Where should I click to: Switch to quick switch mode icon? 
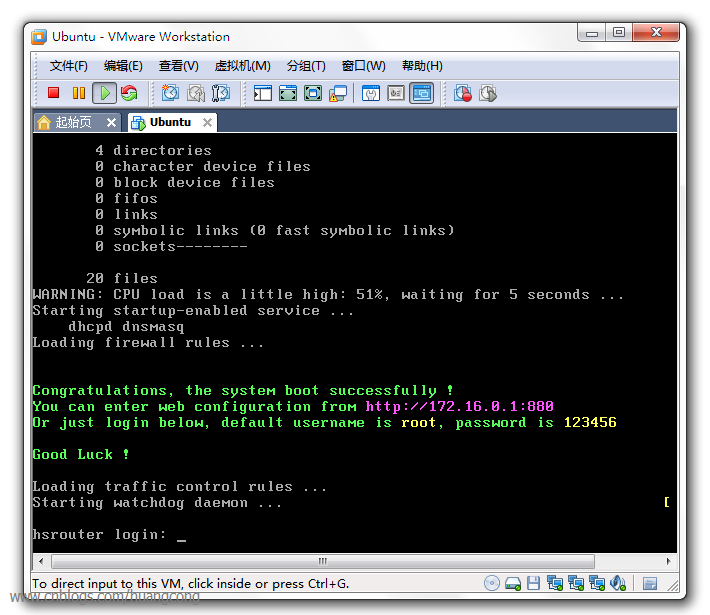coord(288,93)
